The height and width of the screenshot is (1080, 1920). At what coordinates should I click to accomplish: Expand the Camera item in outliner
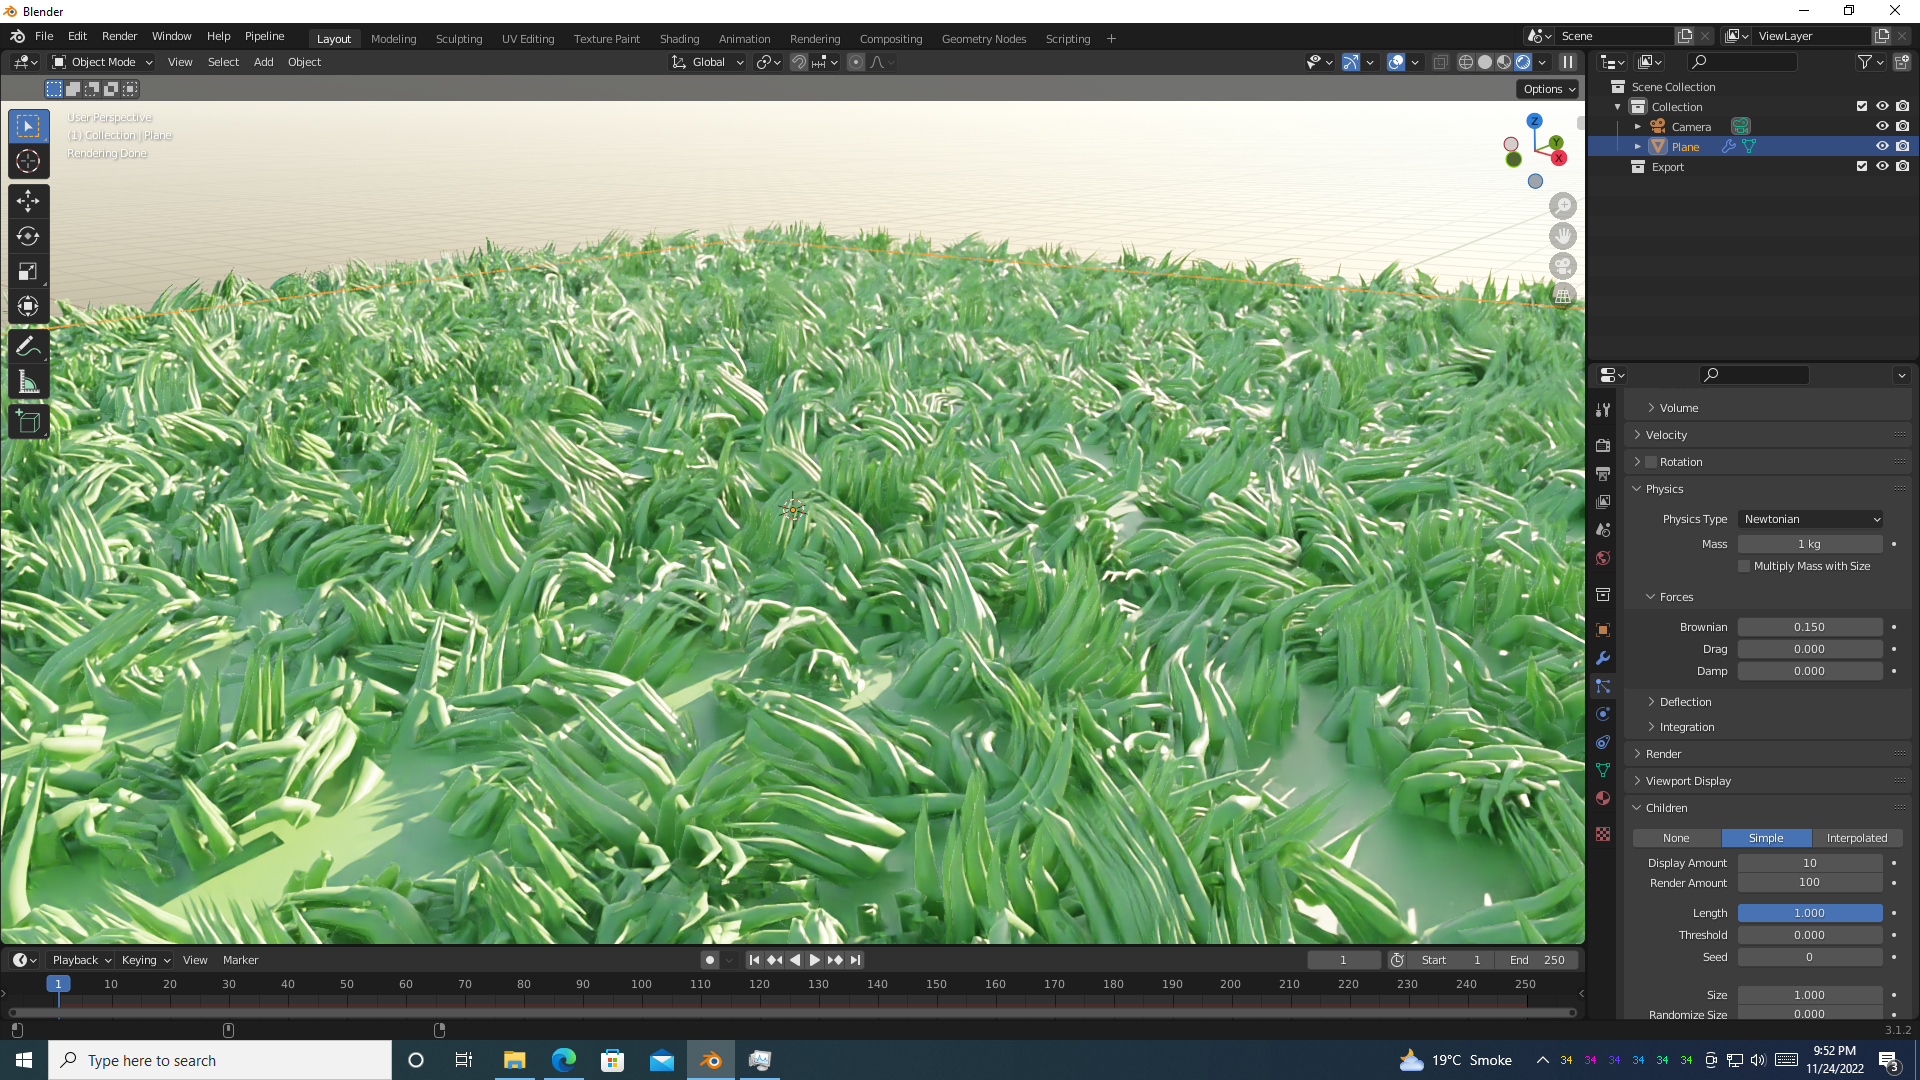[x=1638, y=127]
